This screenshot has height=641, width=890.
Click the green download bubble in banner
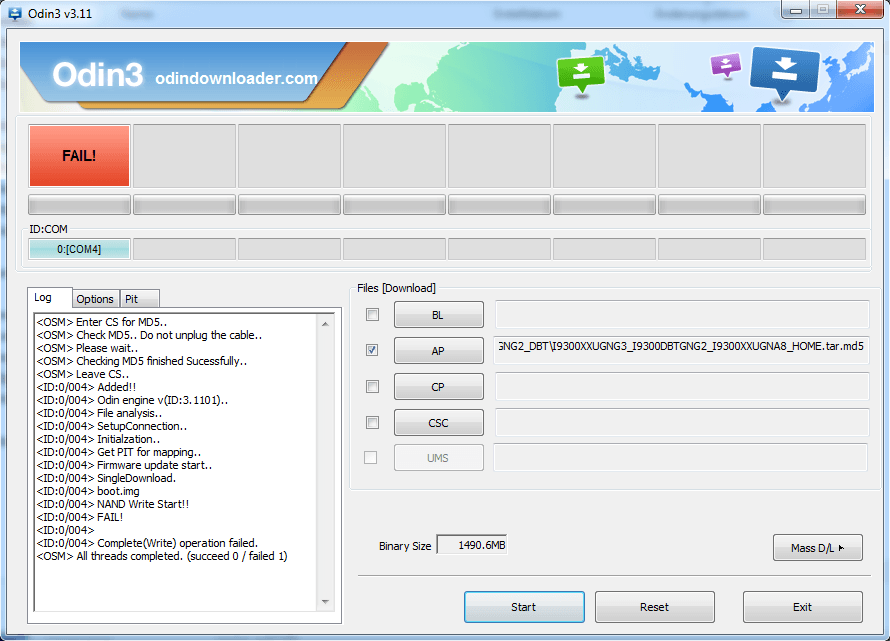point(581,74)
